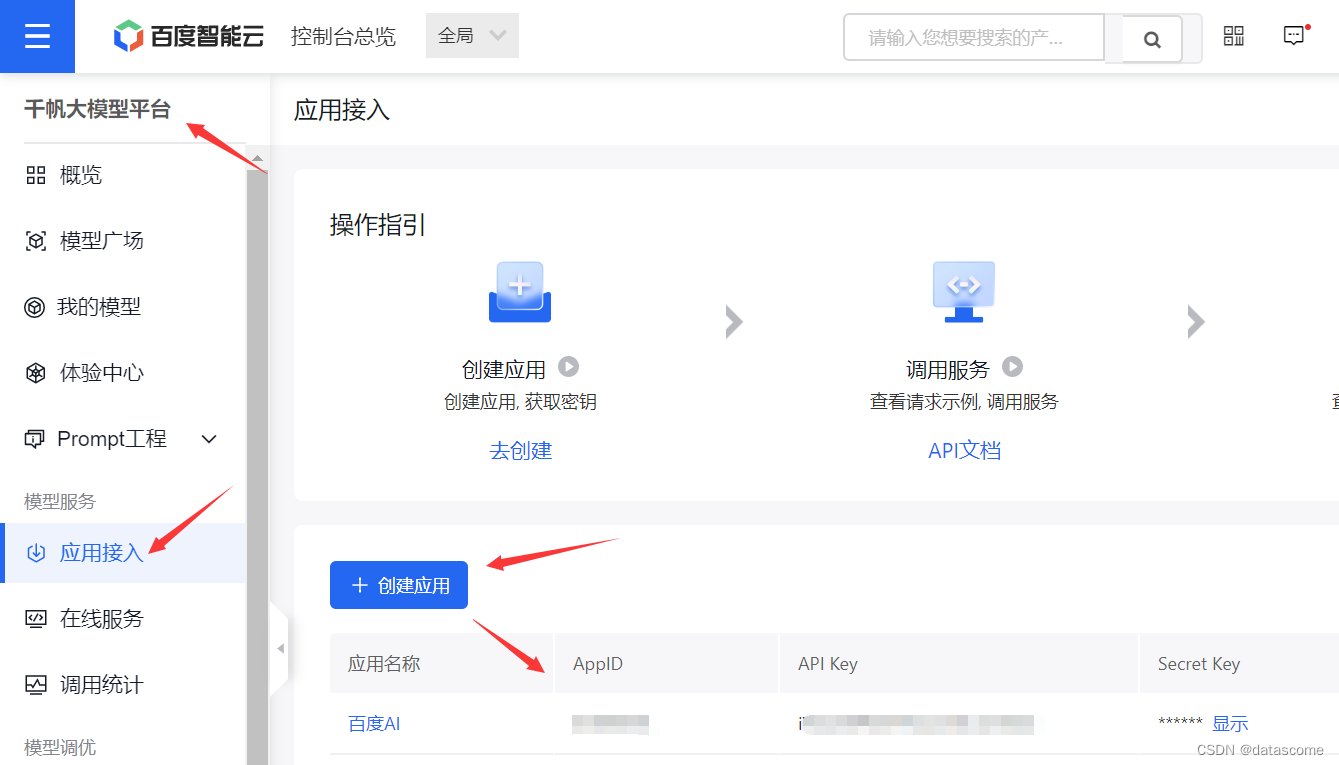Click the 千帆大模型平台 sidebar title

(x=98, y=109)
